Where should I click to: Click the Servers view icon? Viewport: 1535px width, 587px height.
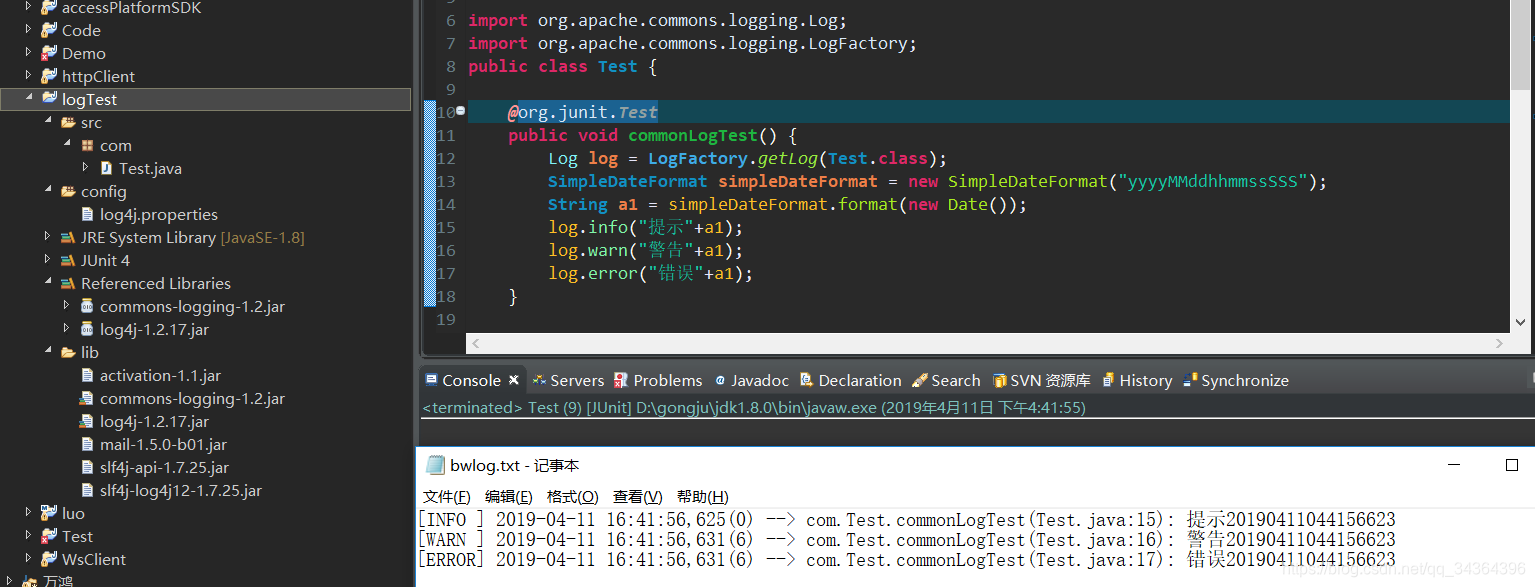[539, 380]
